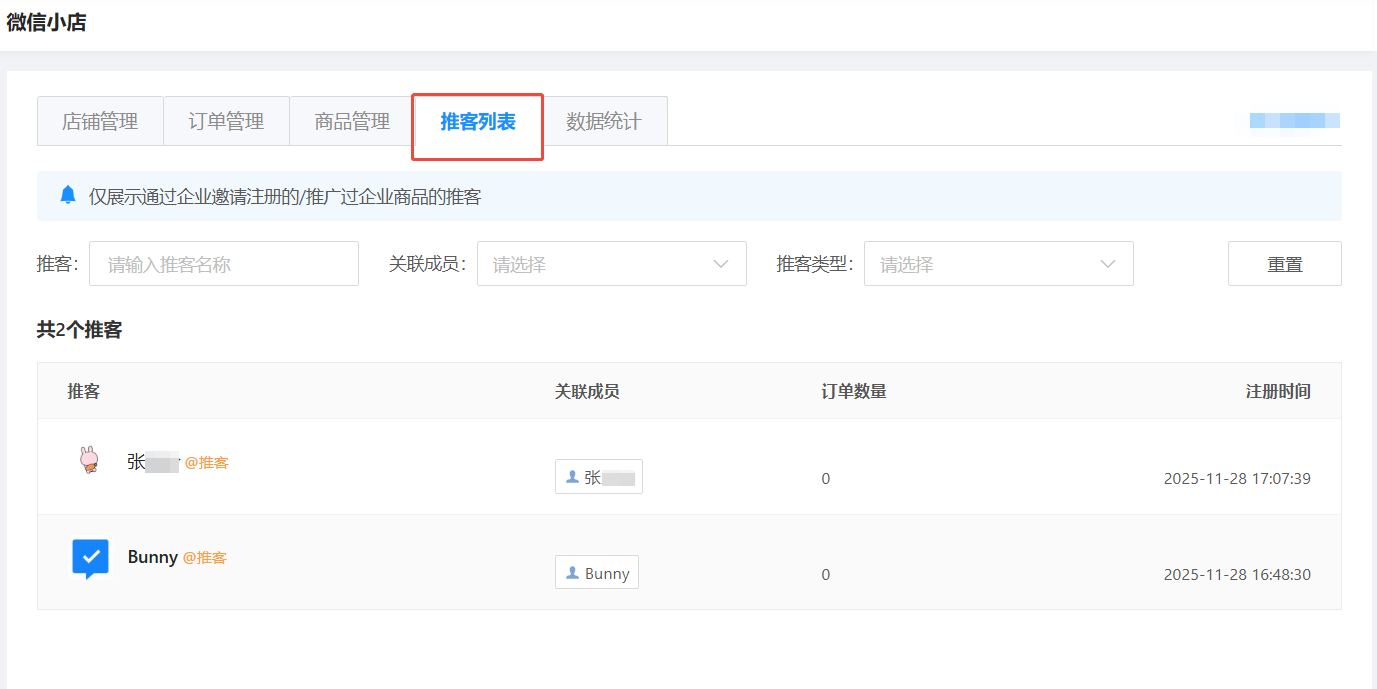1377x689 pixels.
Task: Click person icon in 张 member tag
Action: (572, 477)
